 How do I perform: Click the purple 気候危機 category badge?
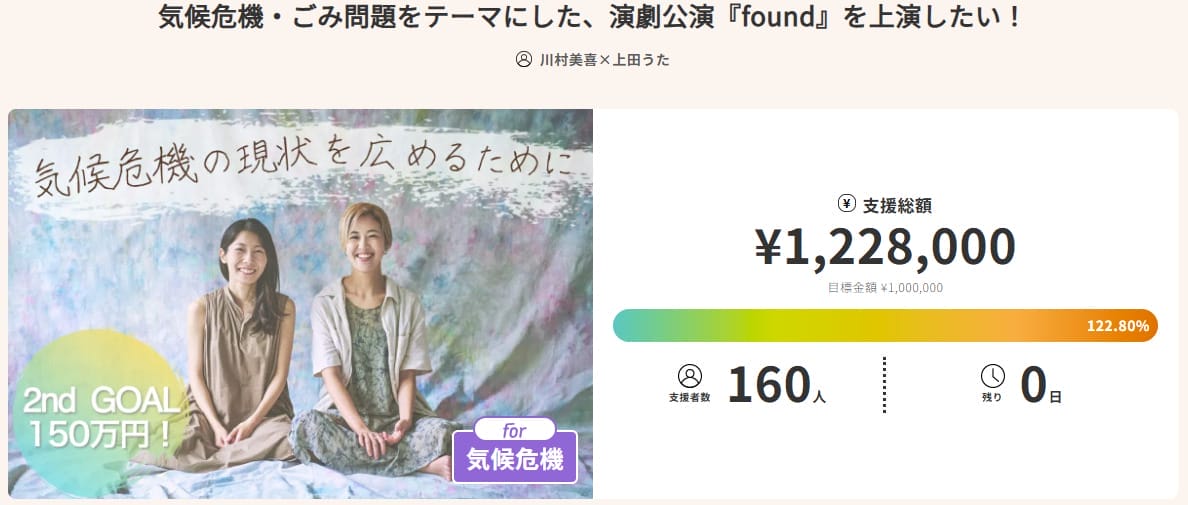(515, 461)
